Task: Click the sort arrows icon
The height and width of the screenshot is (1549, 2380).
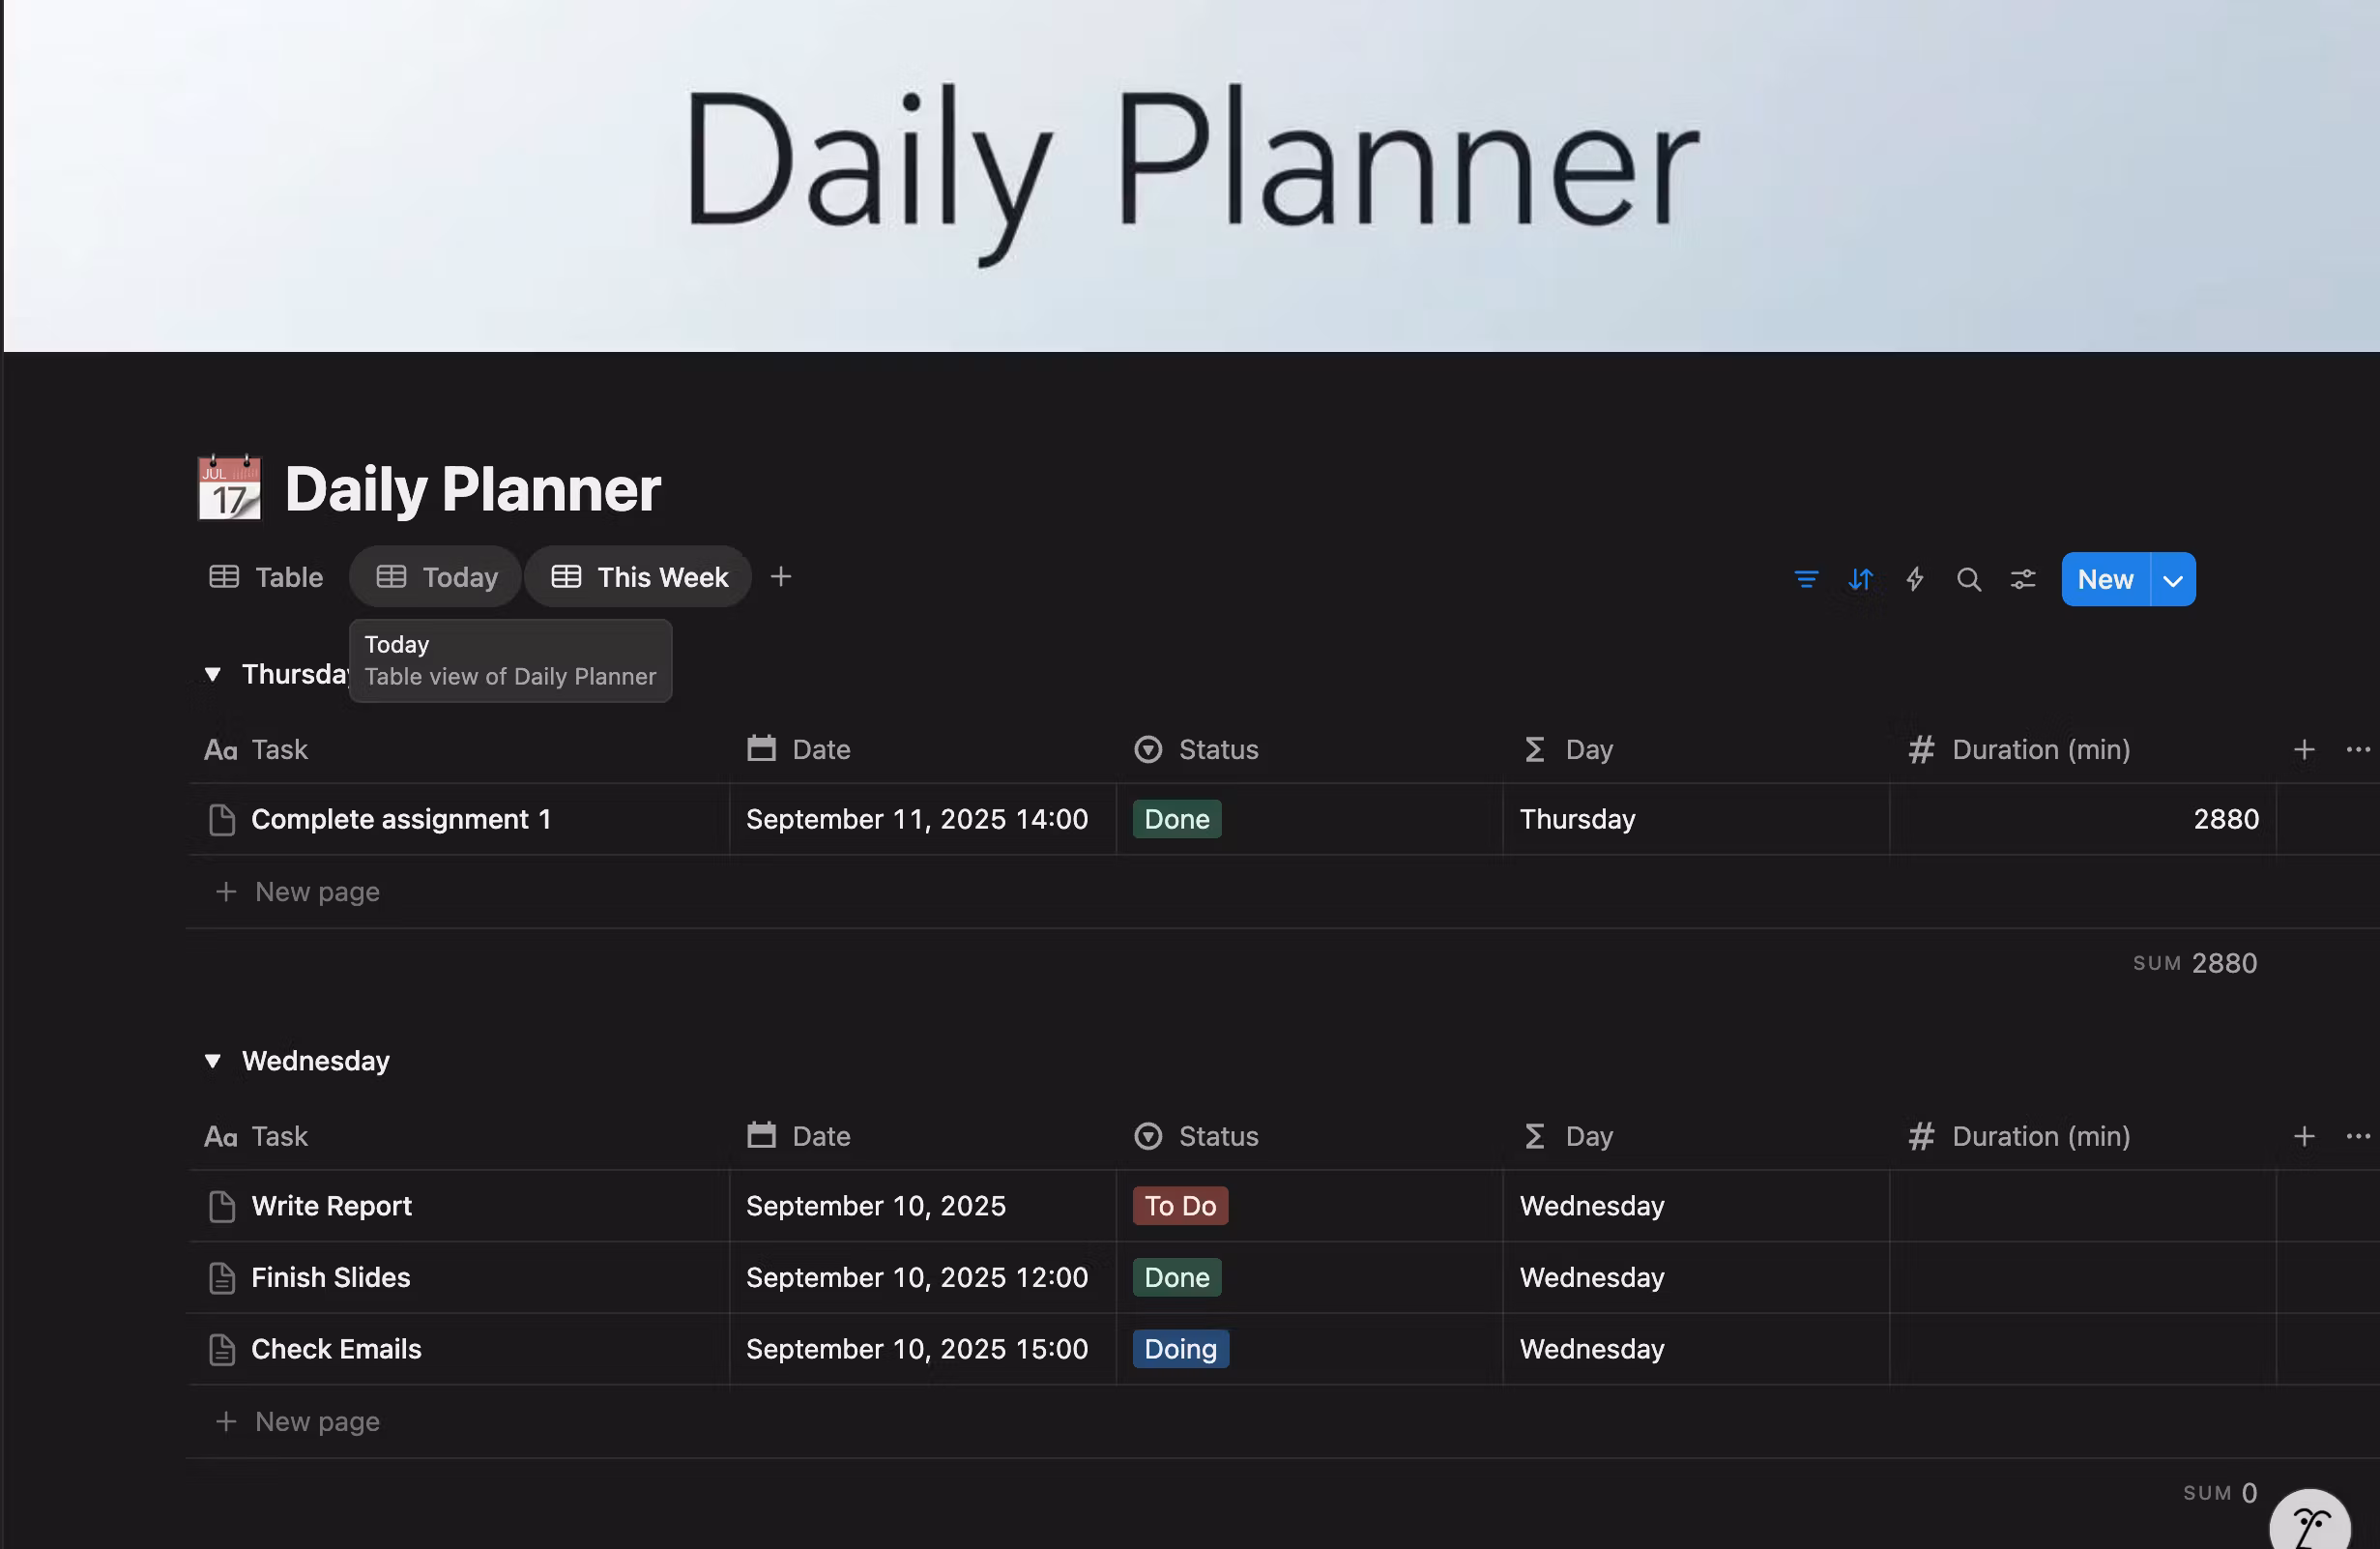Action: 1860,579
